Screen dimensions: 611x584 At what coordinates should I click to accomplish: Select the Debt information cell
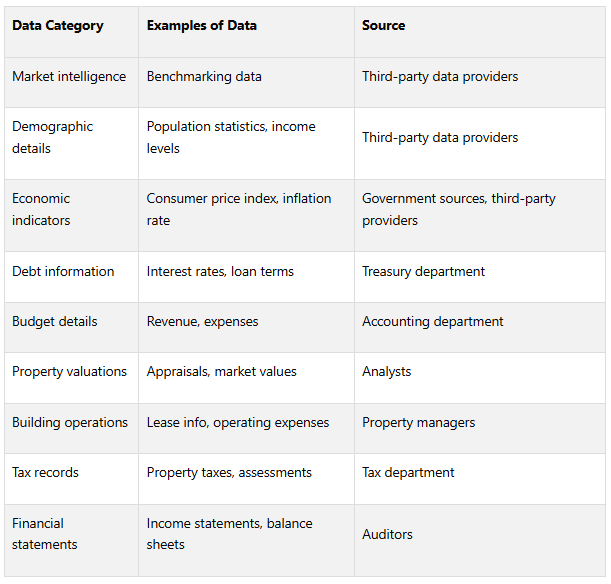point(63,271)
